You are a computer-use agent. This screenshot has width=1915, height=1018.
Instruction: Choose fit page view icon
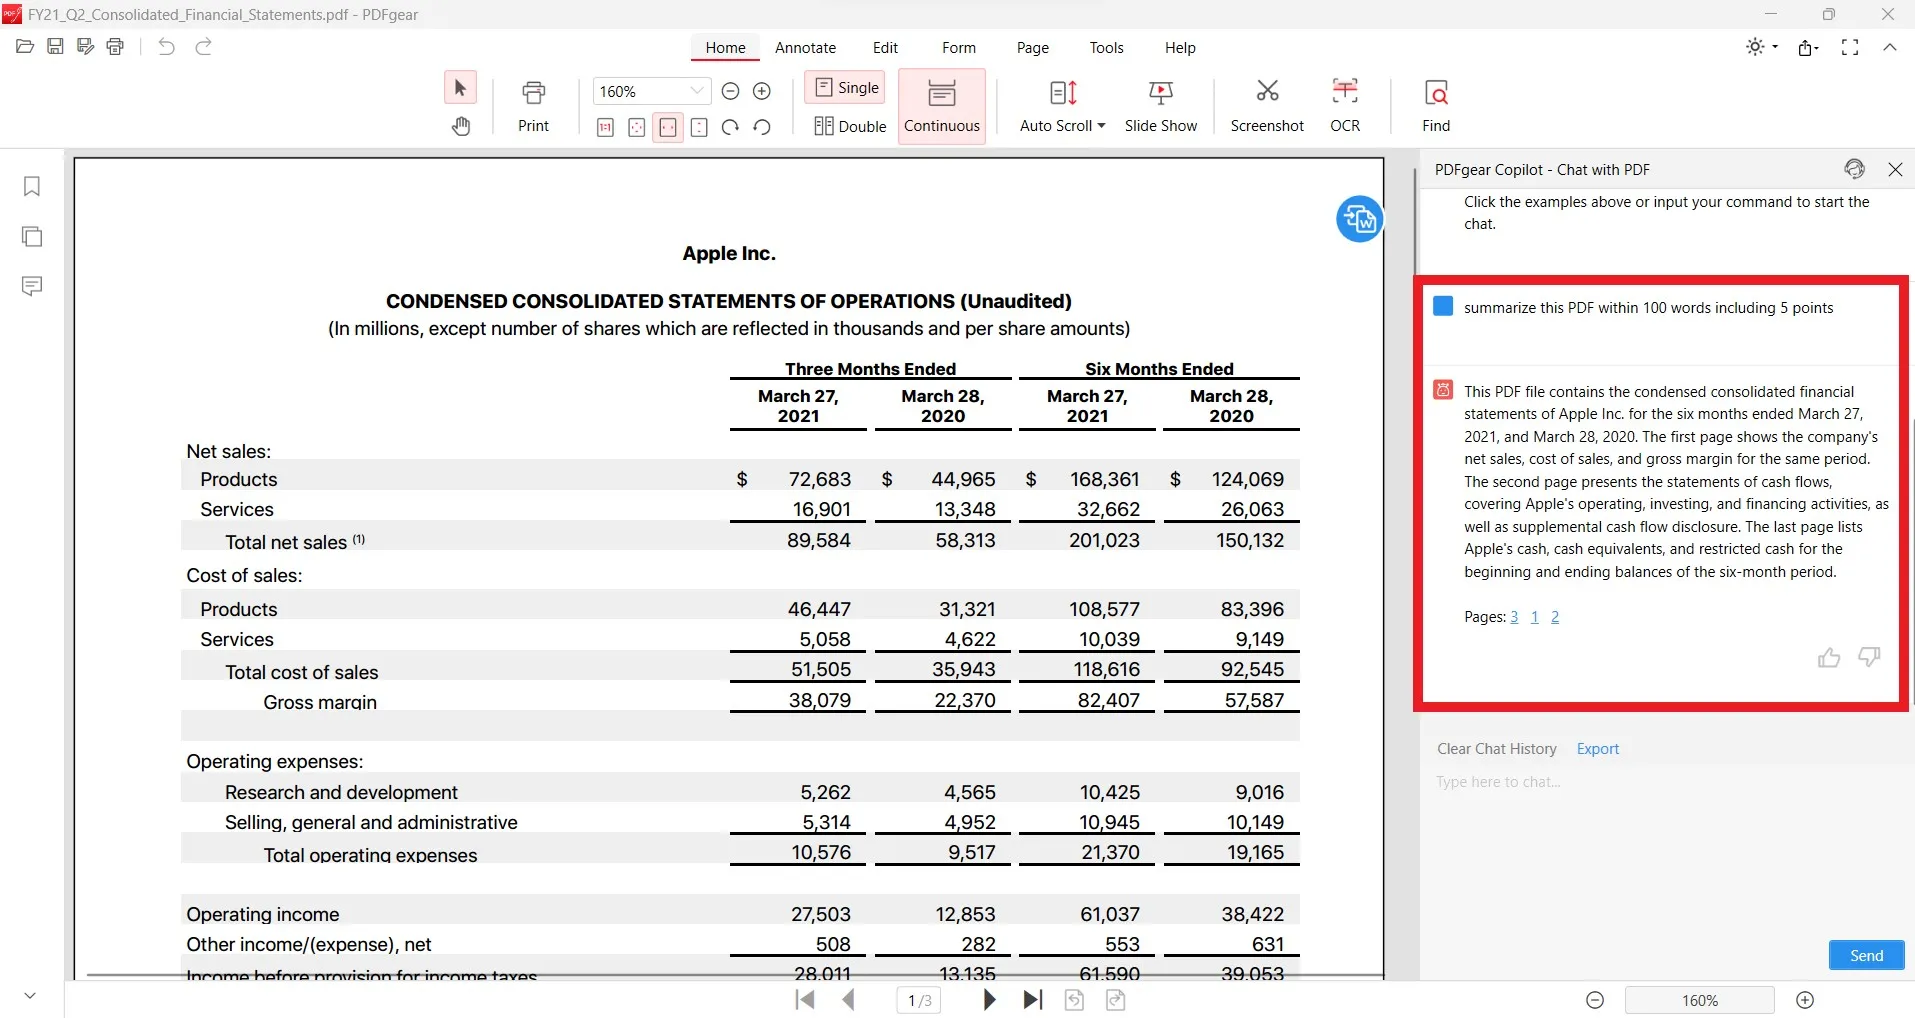click(636, 127)
